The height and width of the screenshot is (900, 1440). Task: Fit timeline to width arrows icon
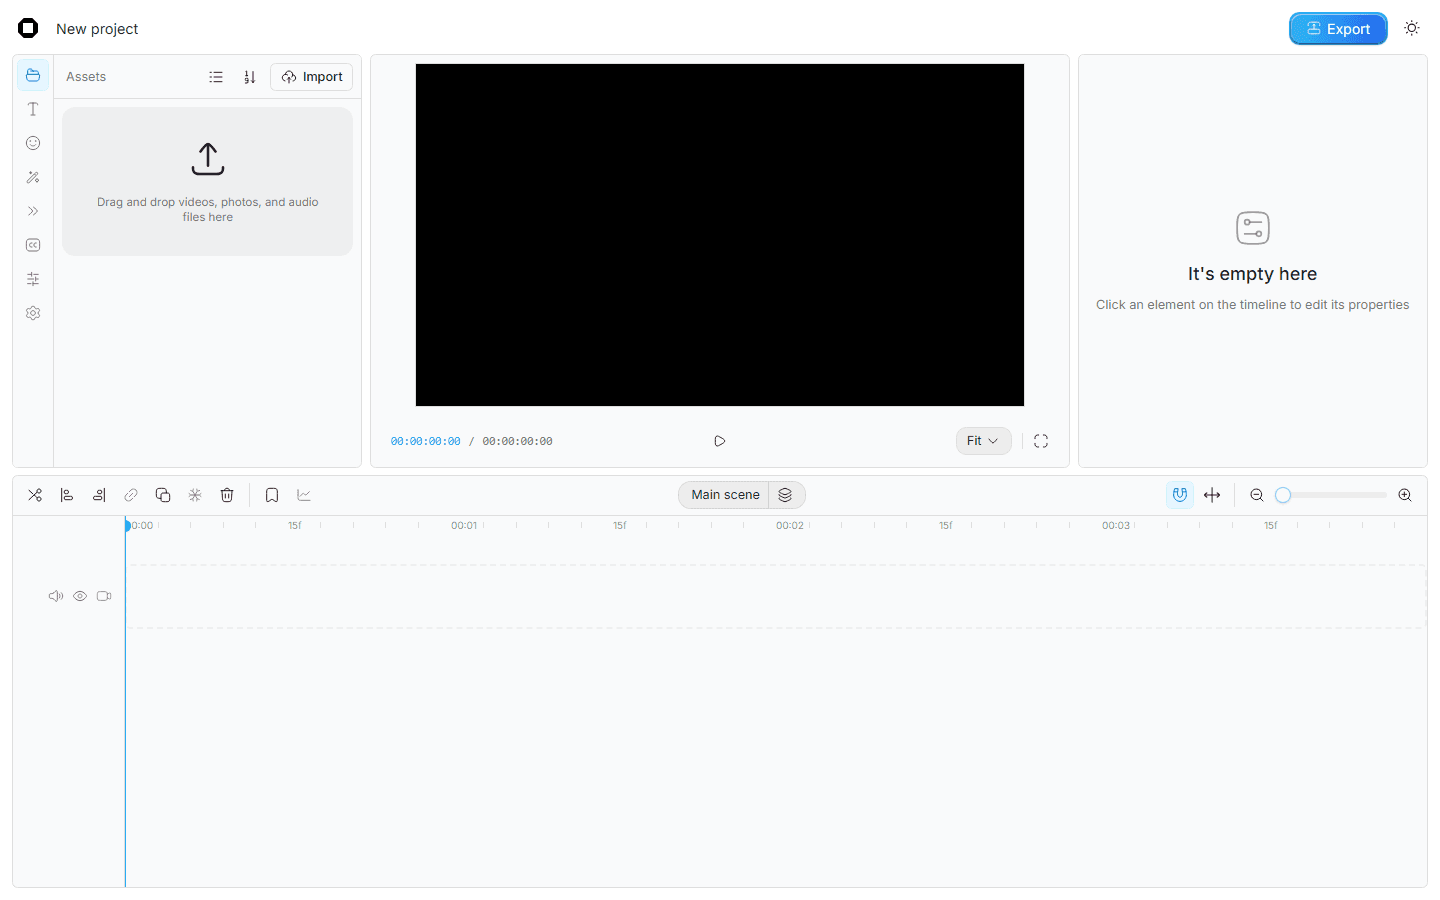[1212, 495]
